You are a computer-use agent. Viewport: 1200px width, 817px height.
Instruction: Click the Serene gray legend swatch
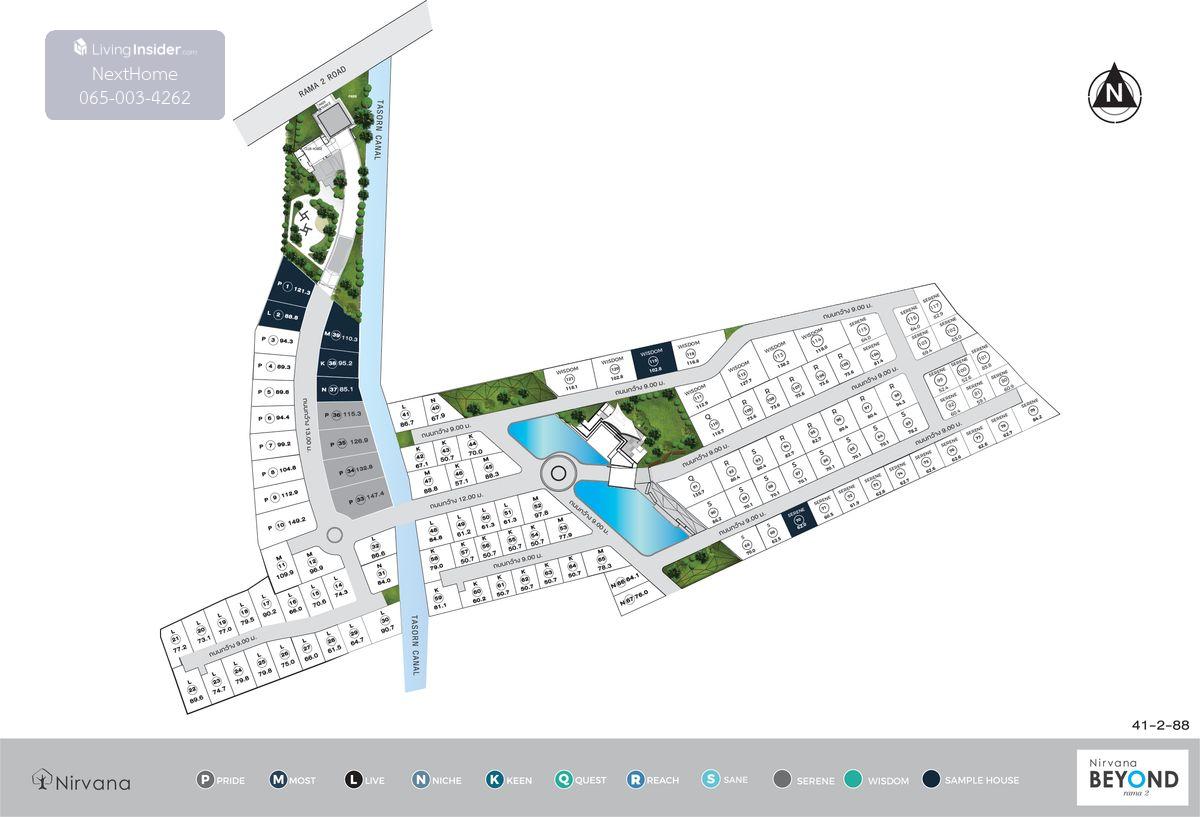pyautogui.click(x=782, y=780)
